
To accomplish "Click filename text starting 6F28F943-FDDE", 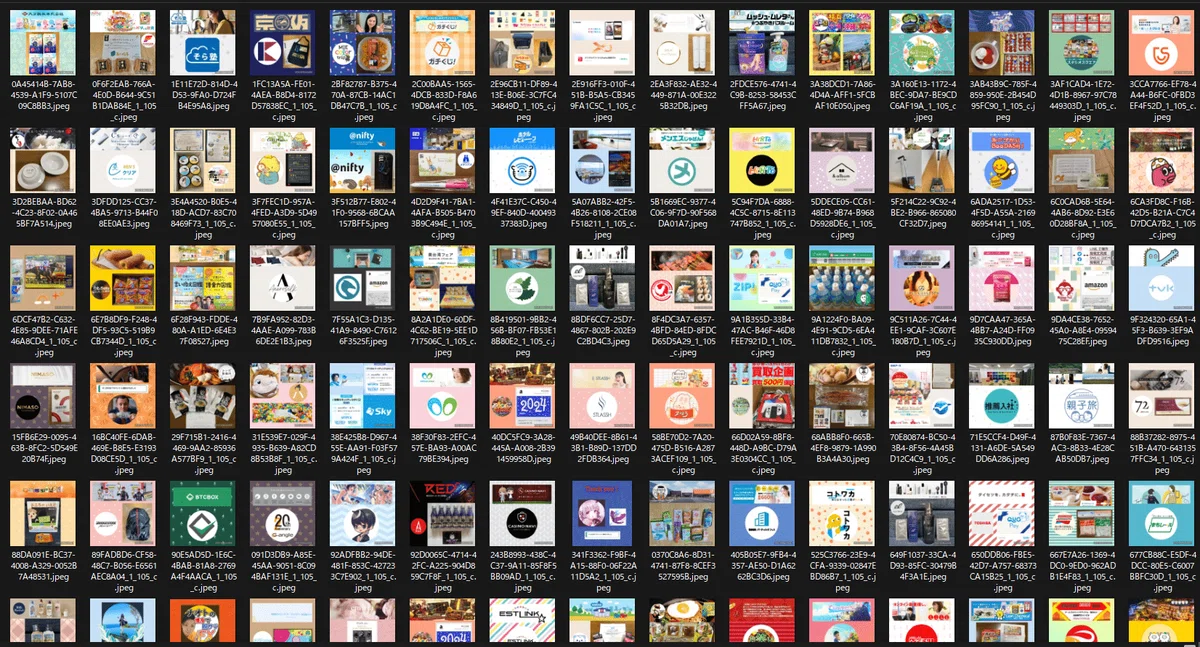I will click(203, 330).
